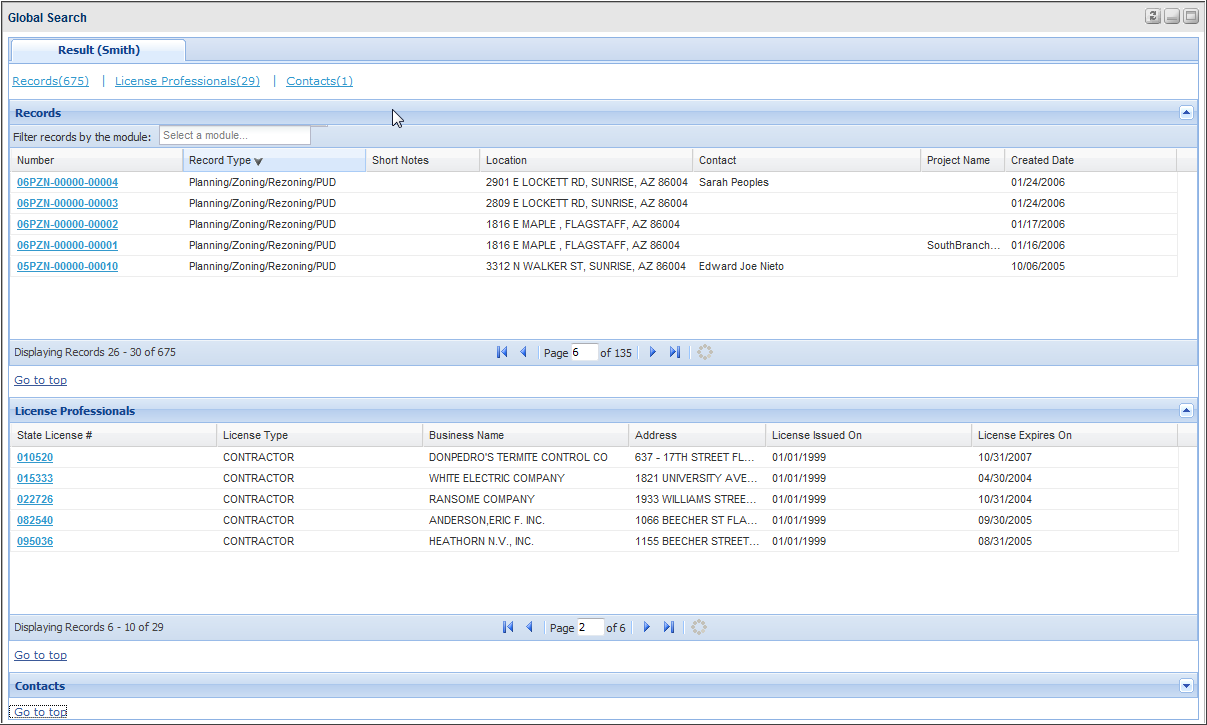This screenshot has height=725, width=1207.
Task: Go to next page of Records
Action: pyautogui.click(x=653, y=352)
